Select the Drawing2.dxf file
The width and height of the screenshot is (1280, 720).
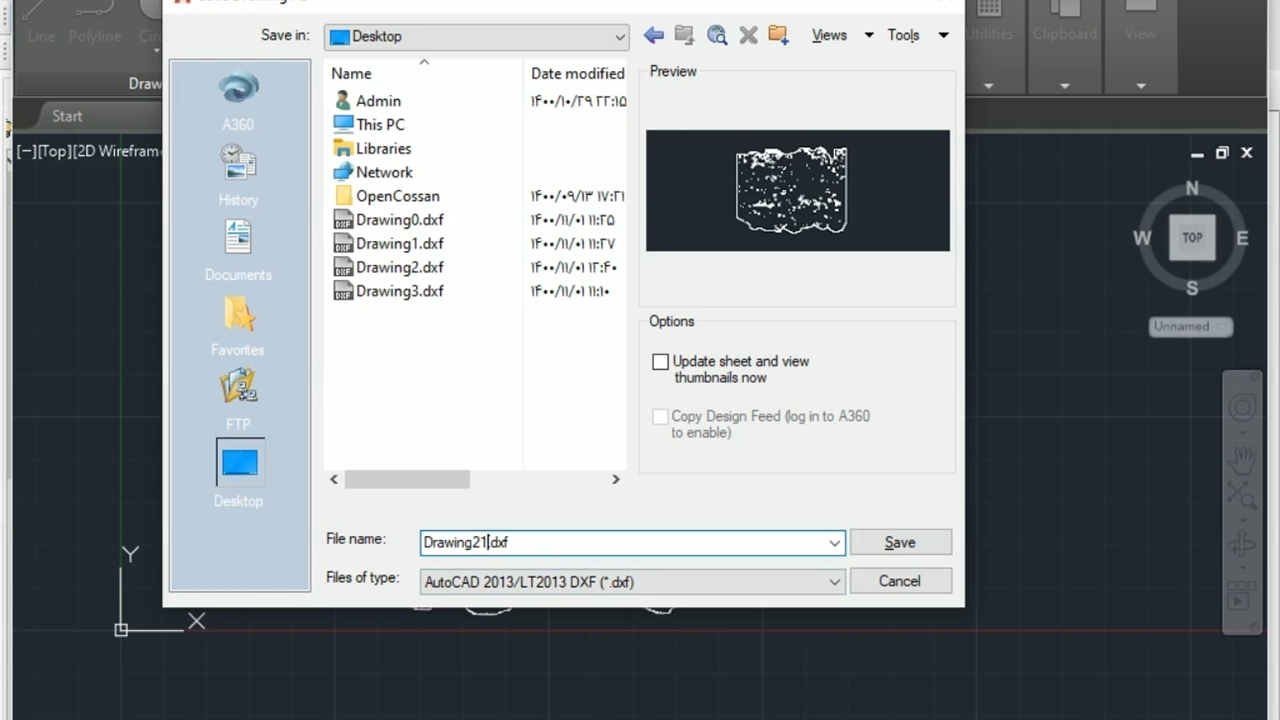tap(399, 267)
